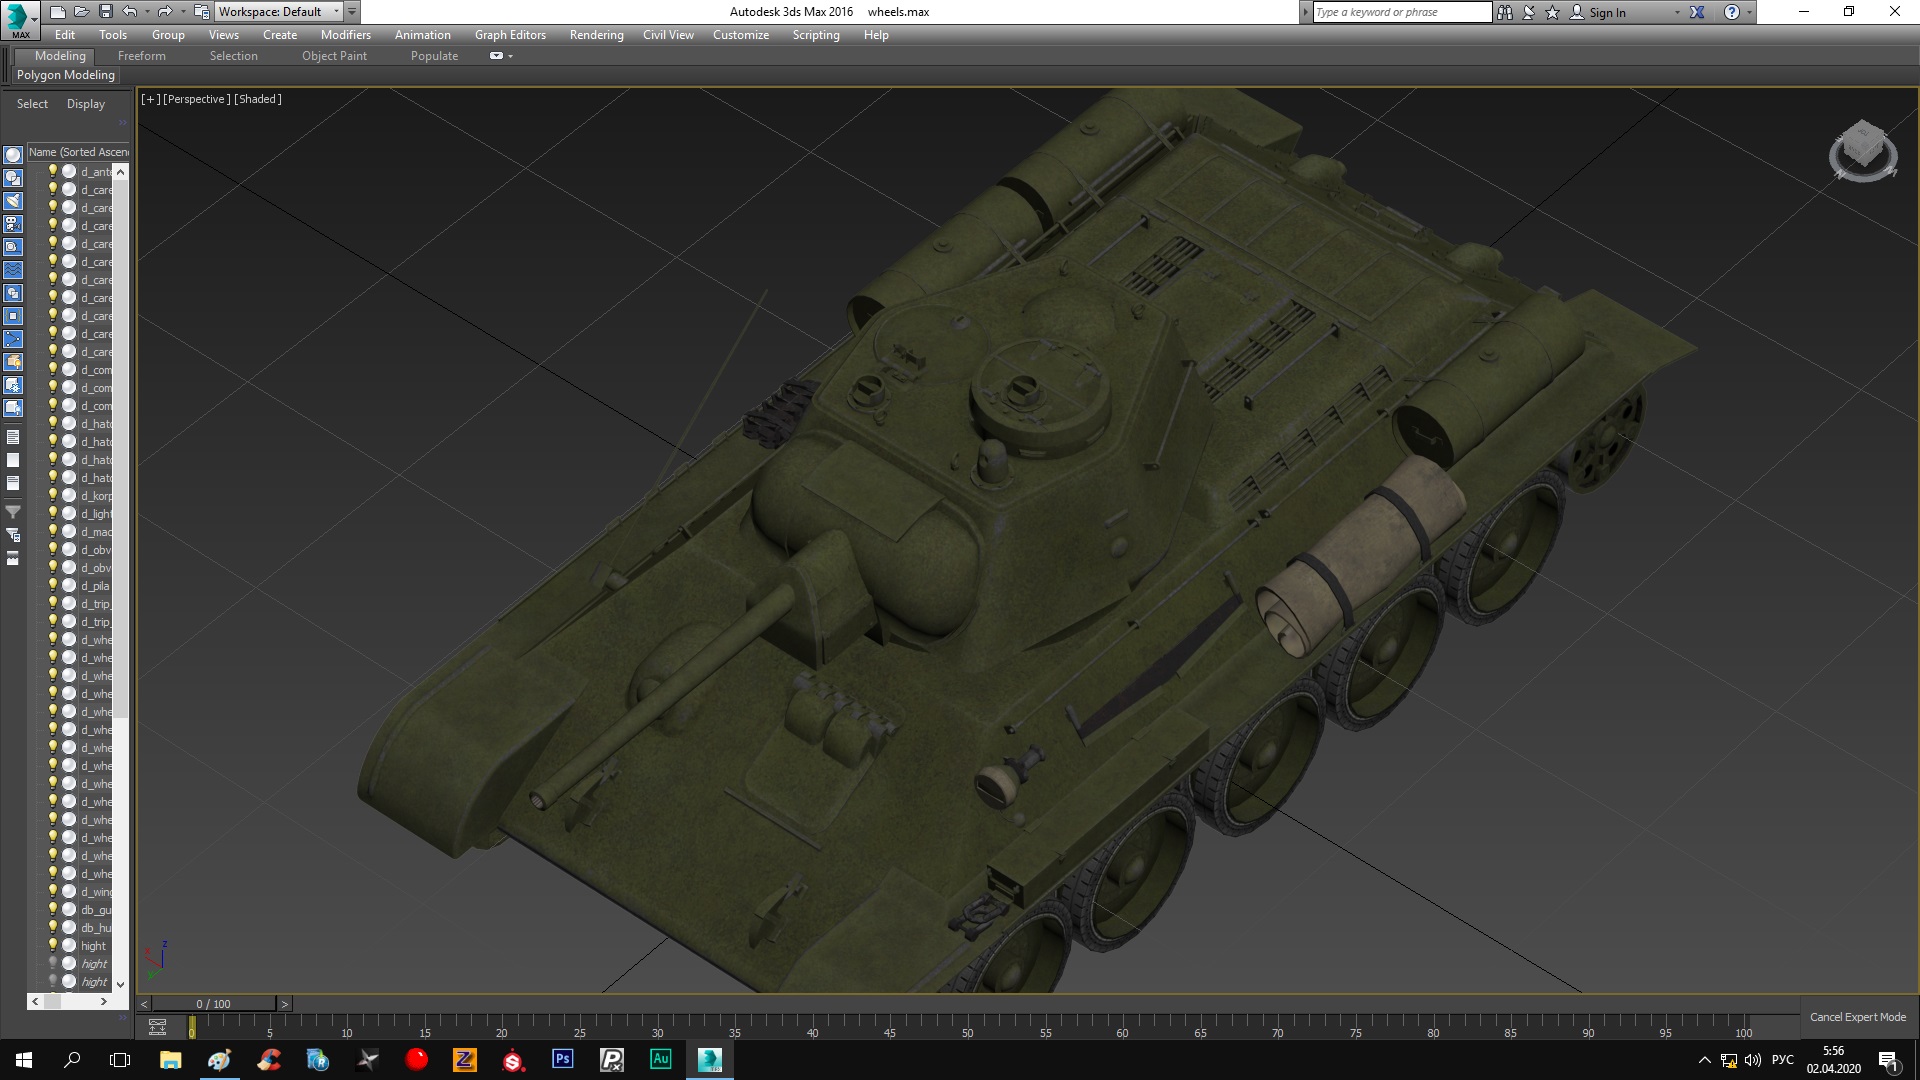Screen dimensions: 1920x1080
Task: Open the Quick Access toolbar customize arrow
Action: point(352,12)
